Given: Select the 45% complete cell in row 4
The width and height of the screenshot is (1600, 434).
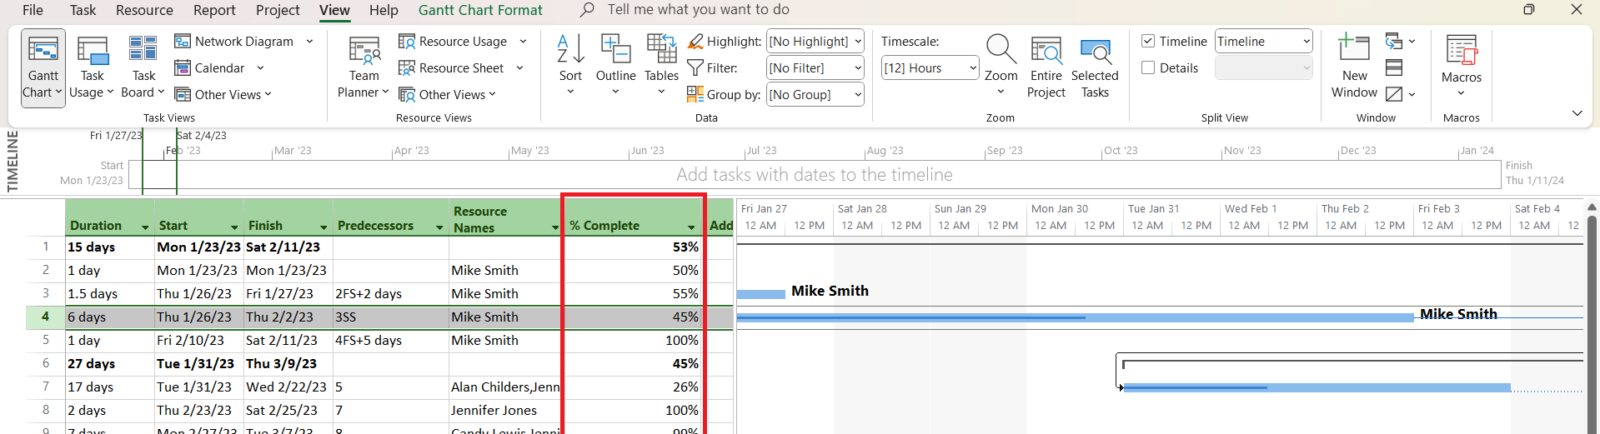Looking at the screenshot, I should tap(634, 317).
